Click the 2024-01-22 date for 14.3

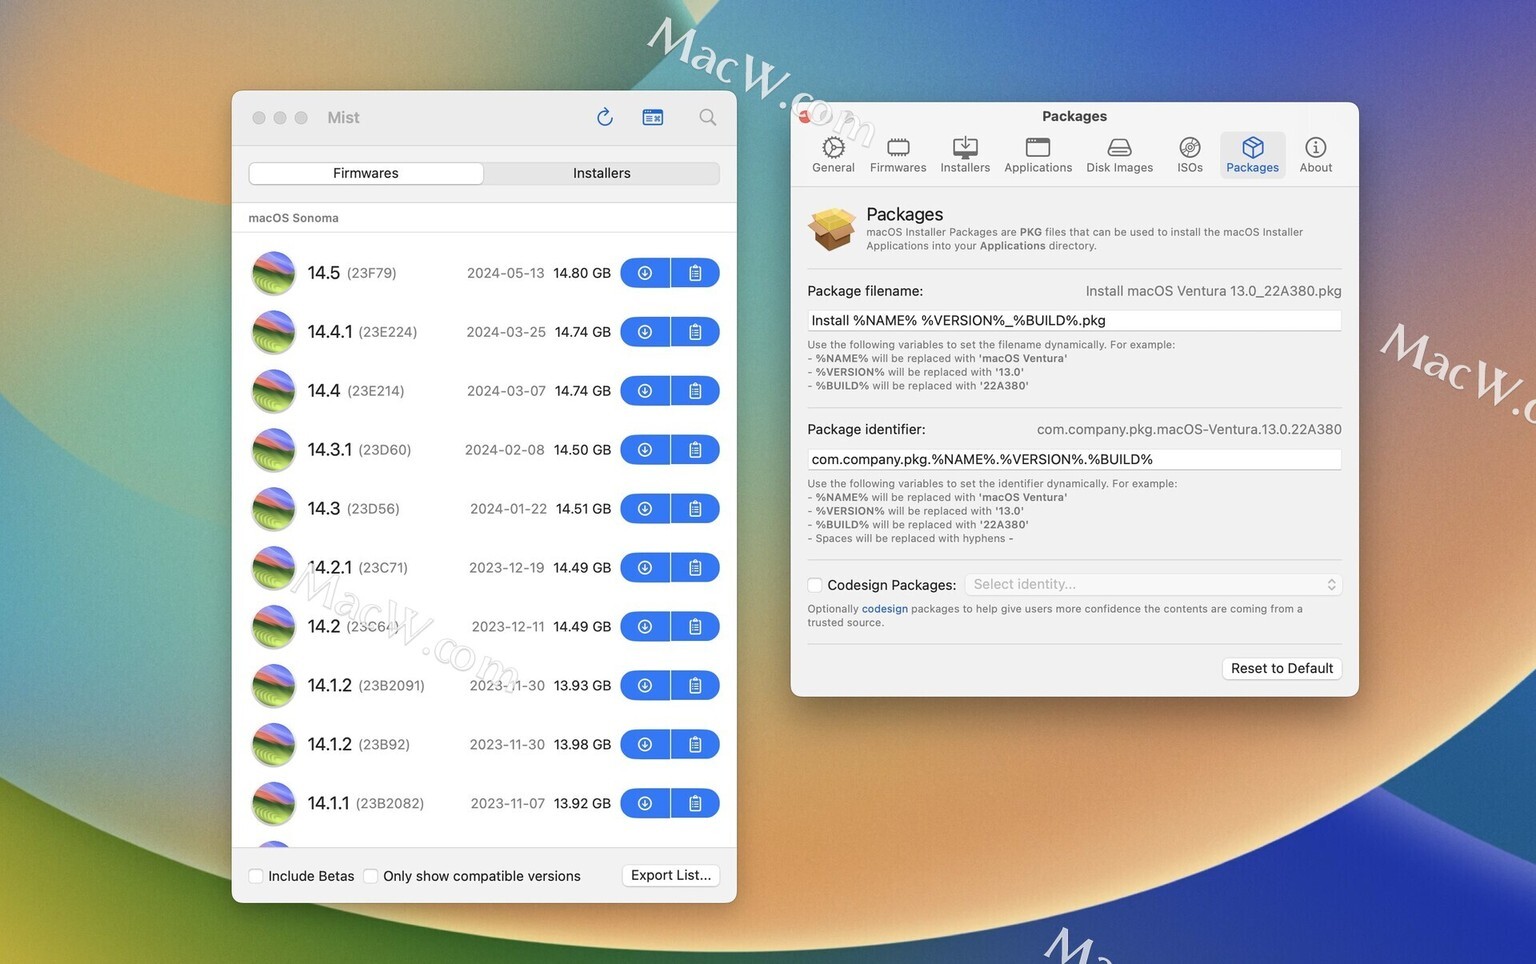click(508, 509)
